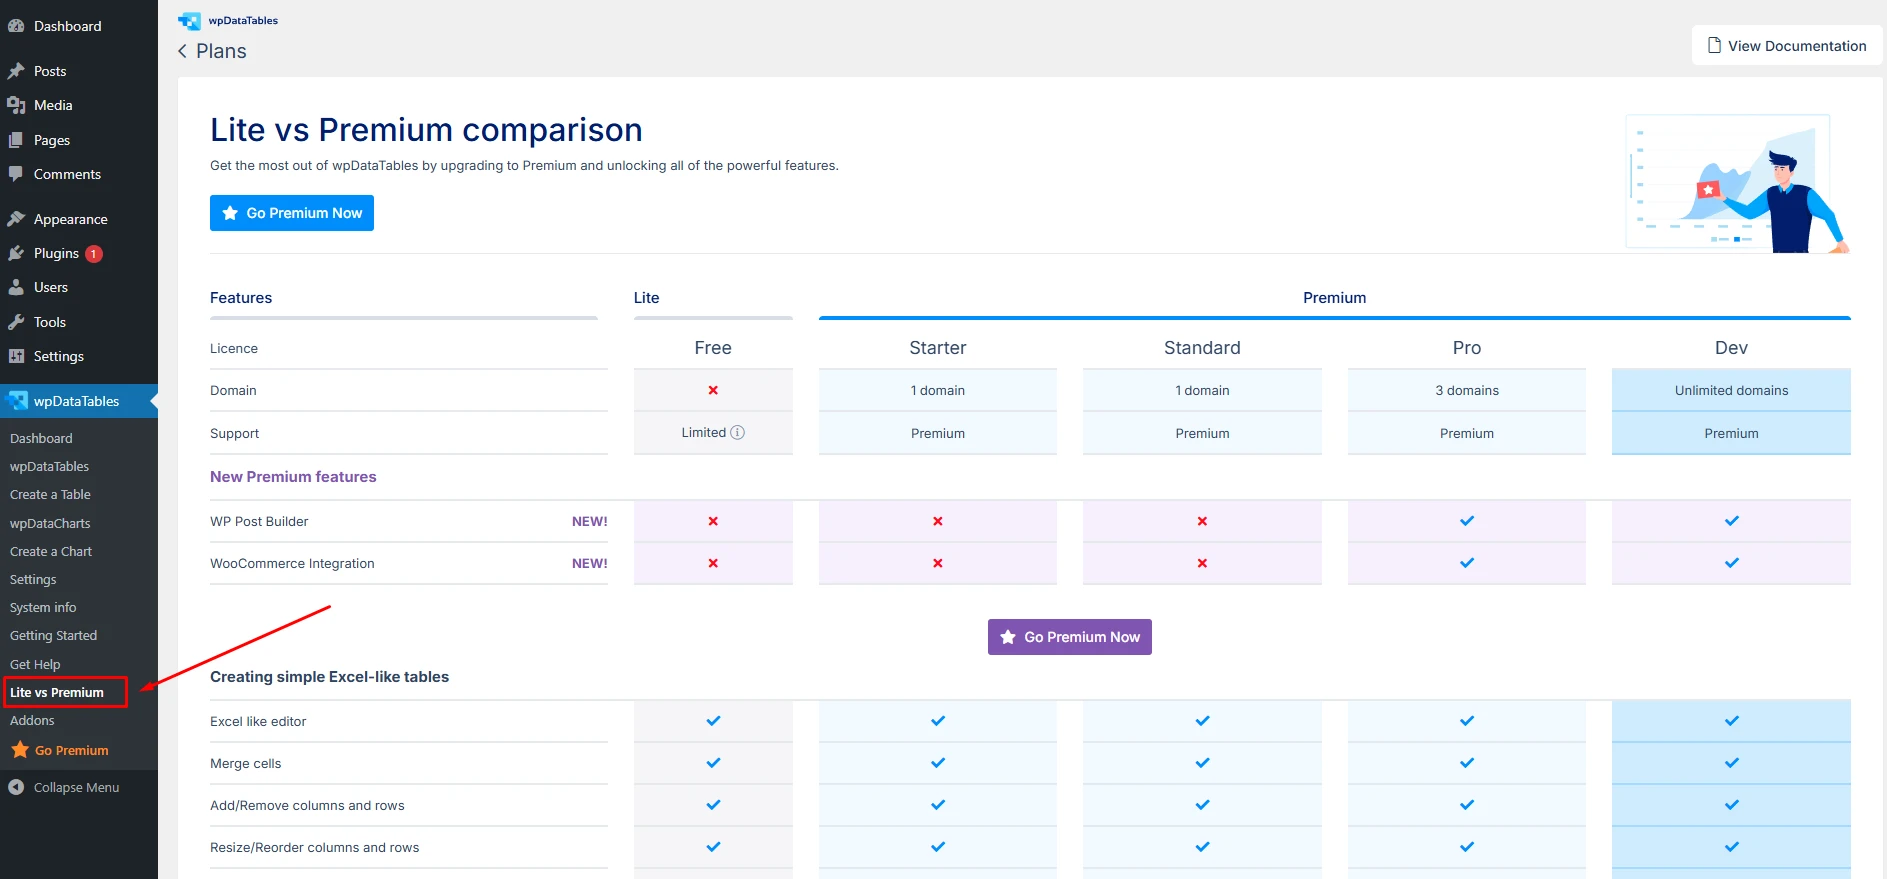This screenshot has width=1887, height=879.
Task: Click the Plugins plug icon
Action: tap(16, 253)
